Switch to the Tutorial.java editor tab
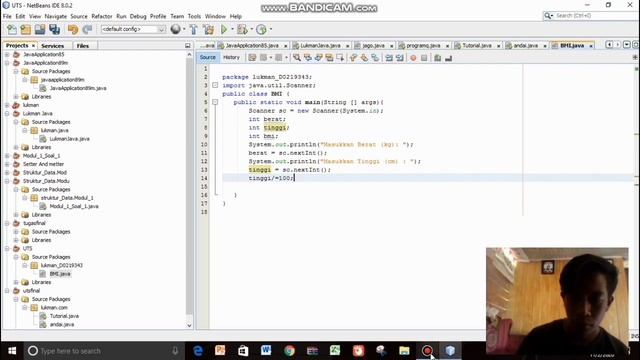This screenshot has width=640, height=360. pos(477,46)
